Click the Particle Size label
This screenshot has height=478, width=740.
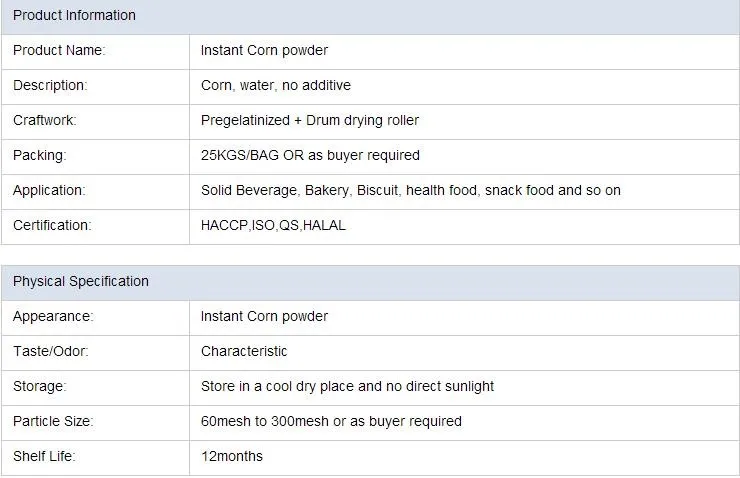pos(53,421)
